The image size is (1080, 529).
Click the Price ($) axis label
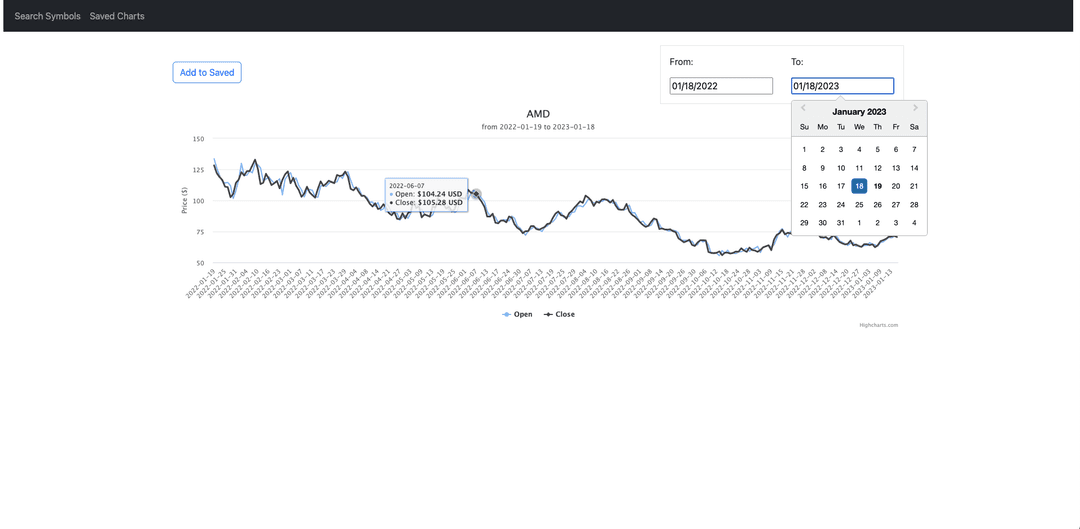pyautogui.click(x=185, y=200)
